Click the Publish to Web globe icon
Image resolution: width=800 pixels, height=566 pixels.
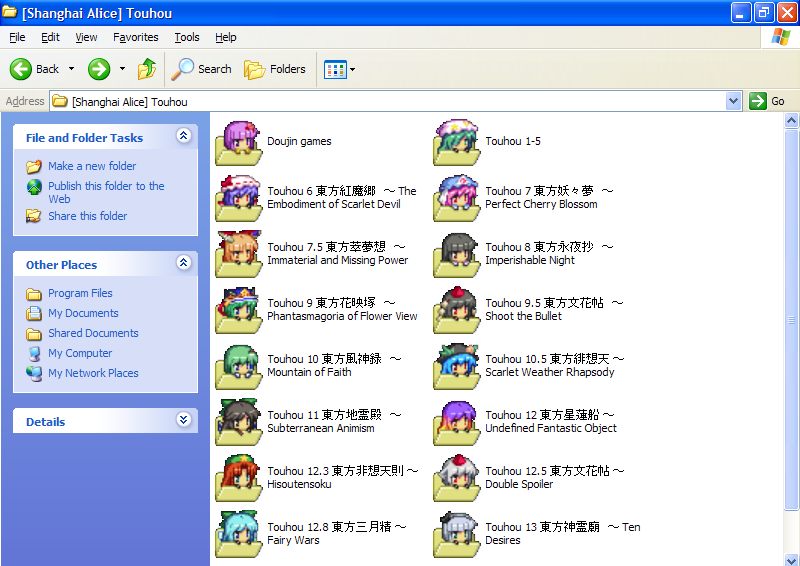click(x=34, y=187)
